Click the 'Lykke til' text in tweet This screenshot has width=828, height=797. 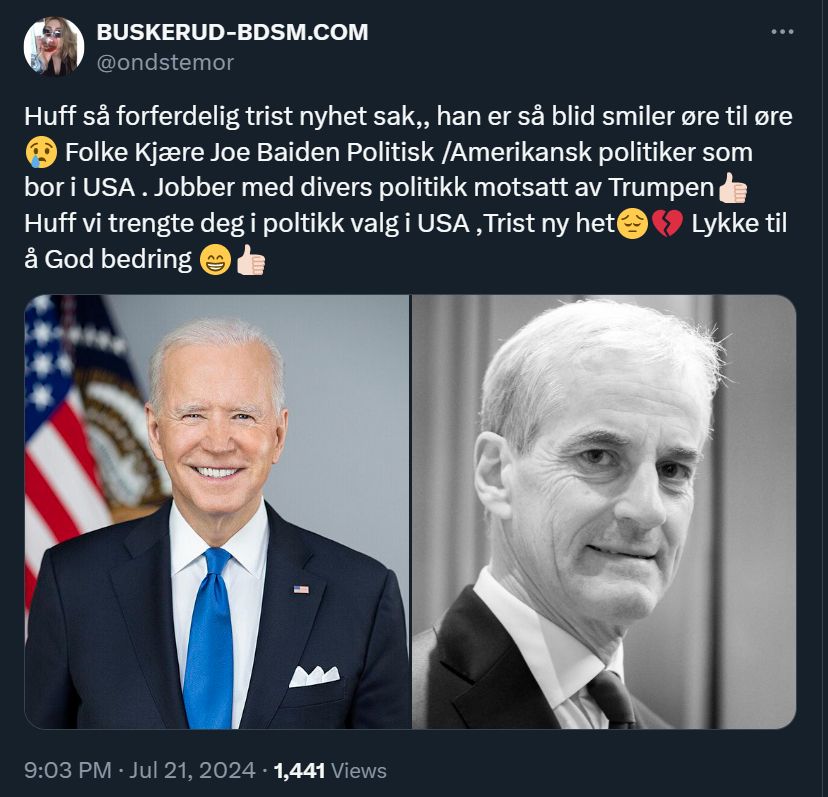click(739, 223)
